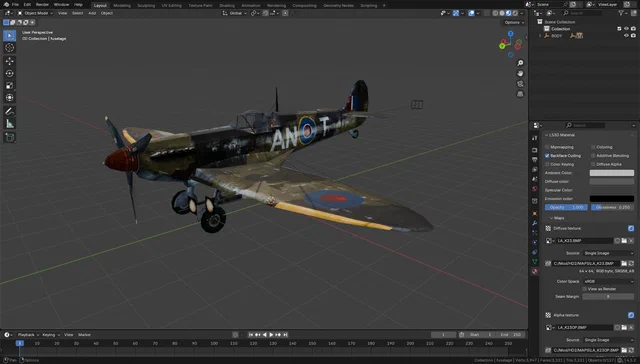Image resolution: width=640 pixels, height=364 pixels.
Task: Toggle camera view icon in viewport
Action: tap(520, 84)
